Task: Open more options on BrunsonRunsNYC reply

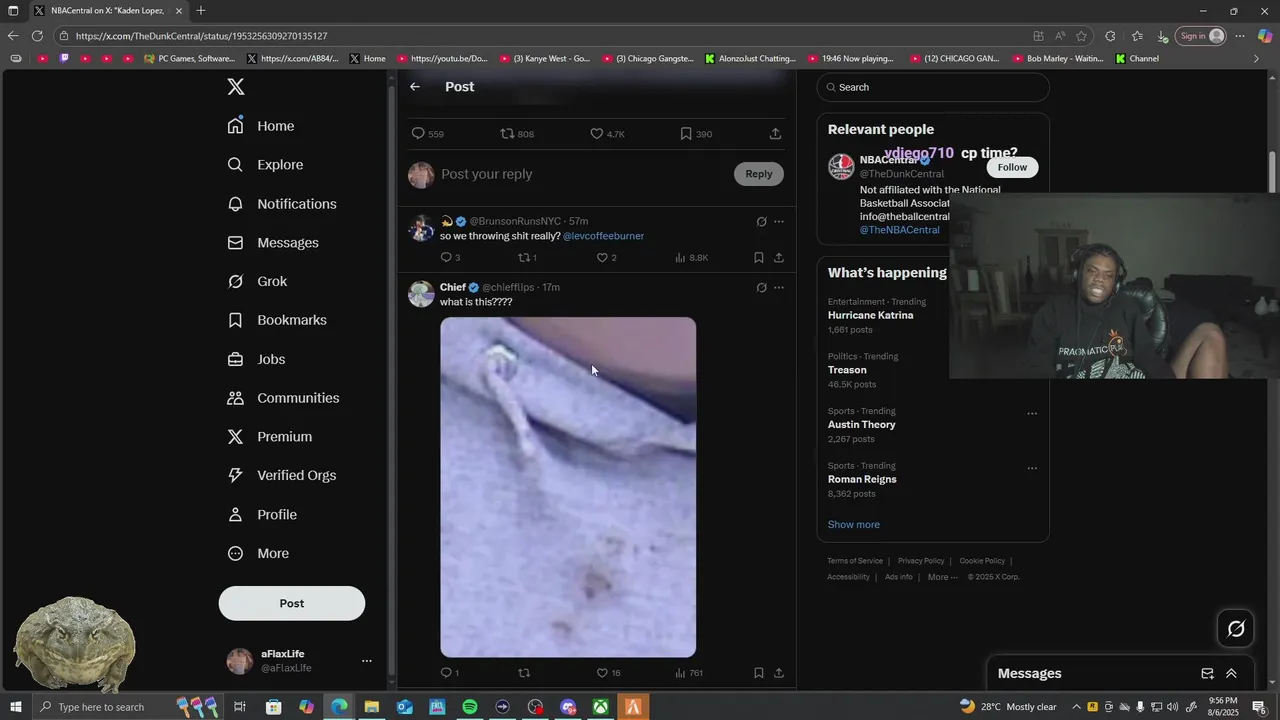Action: [x=779, y=221]
